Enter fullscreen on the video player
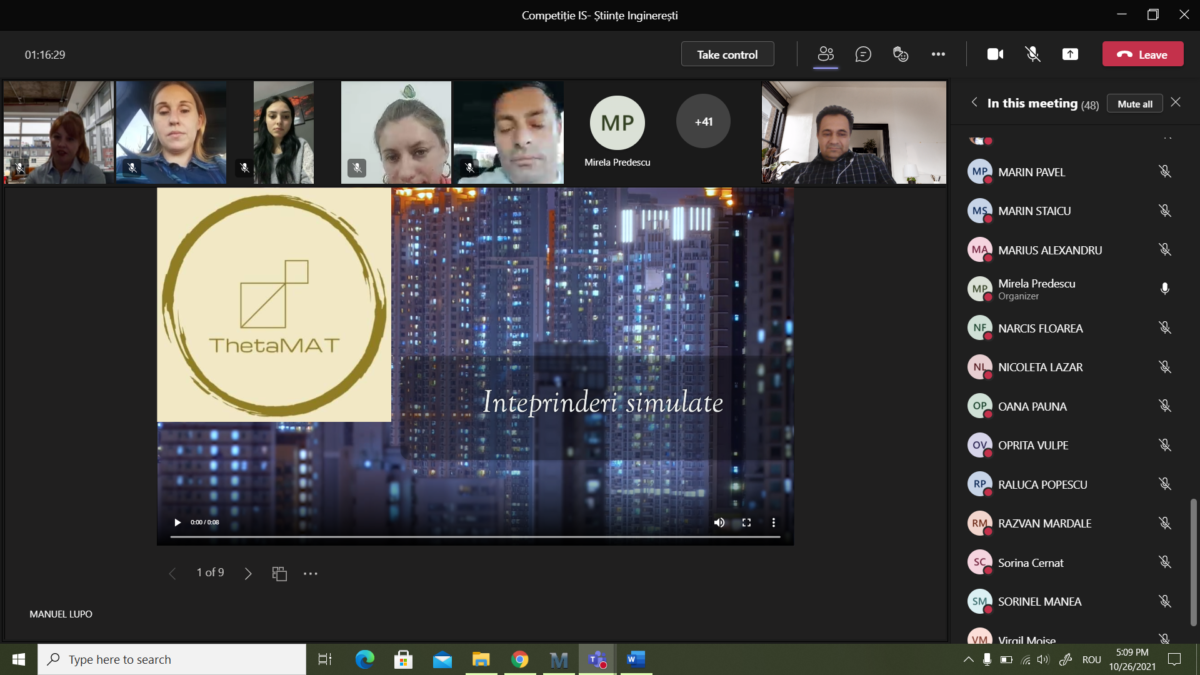This screenshot has height=675, width=1200. click(x=746, y=522)
